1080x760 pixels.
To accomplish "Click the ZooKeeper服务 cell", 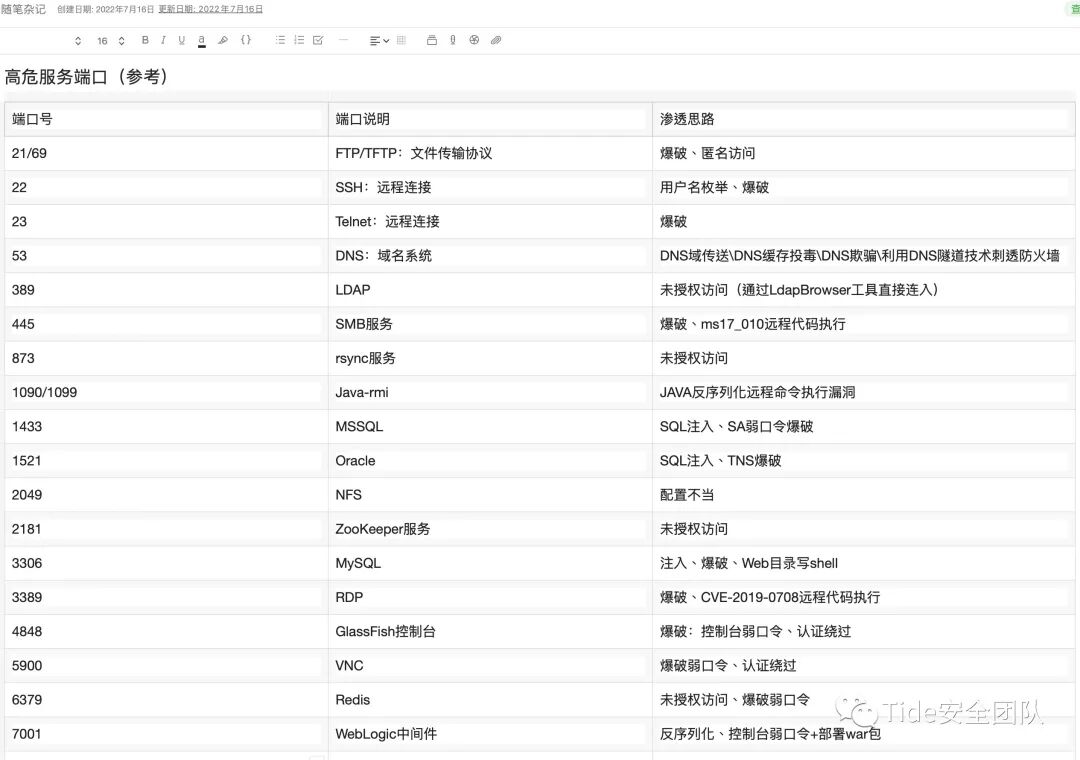I will [x=490, y=528].
